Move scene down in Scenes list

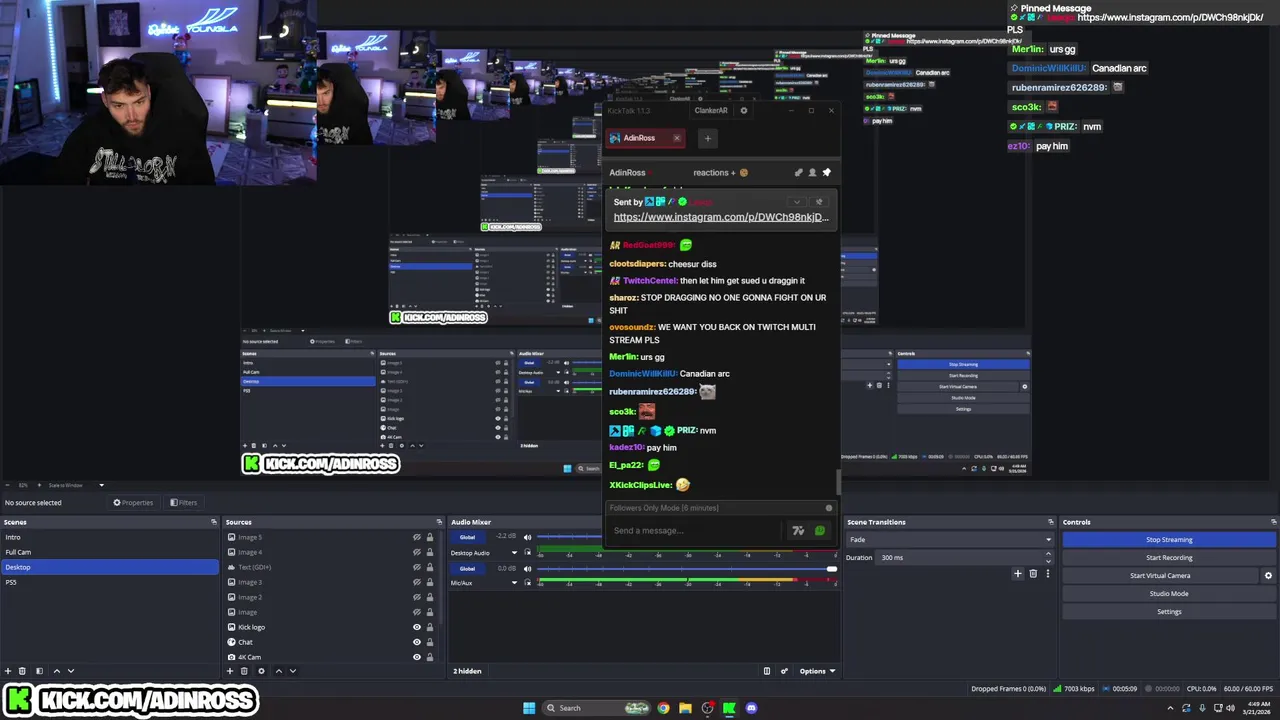pos(70,671)
